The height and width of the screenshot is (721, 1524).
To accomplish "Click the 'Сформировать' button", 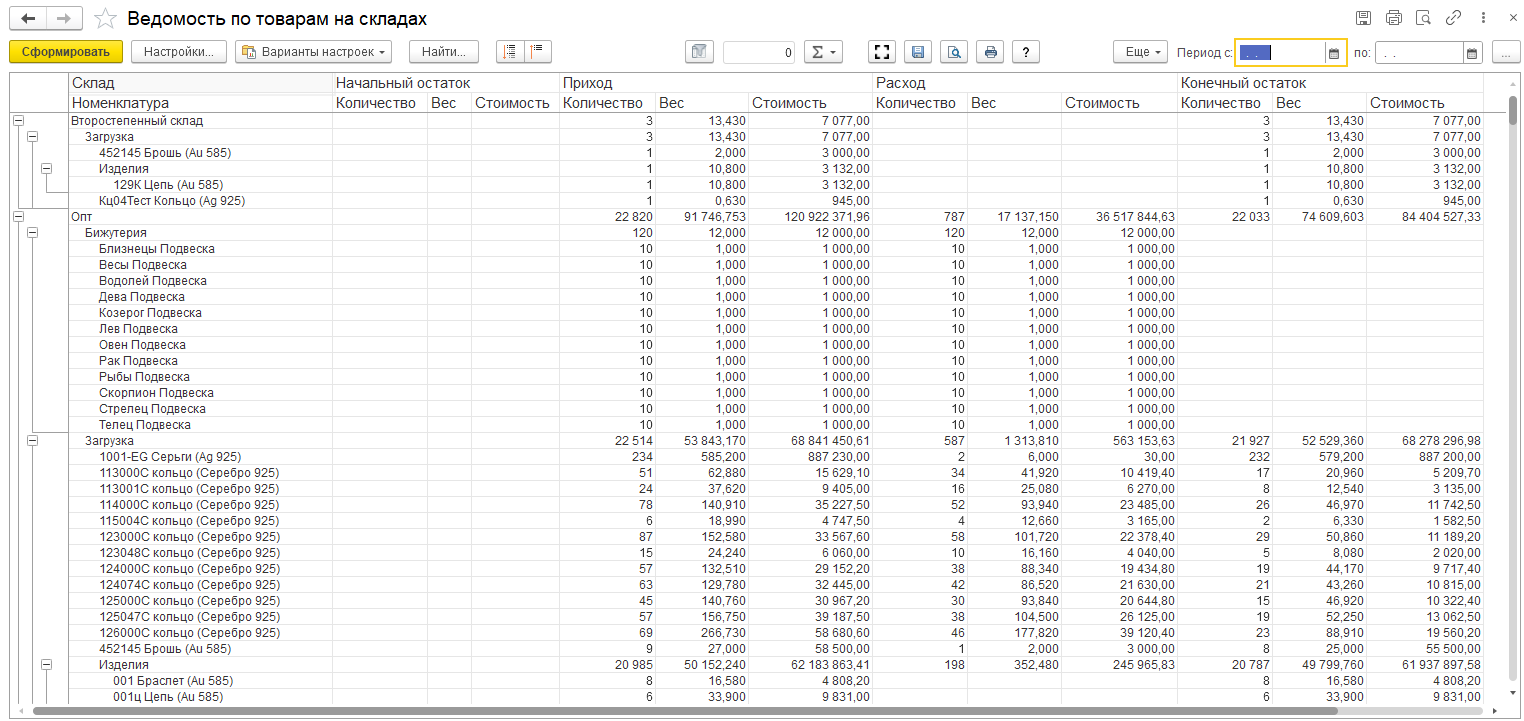I will 66,52.
